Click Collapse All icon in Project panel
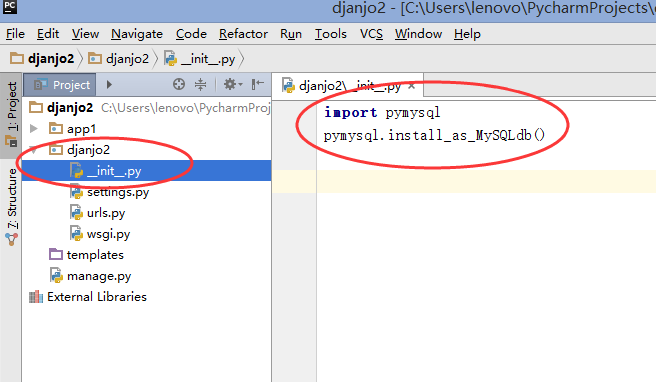Image resolution: width=656 pixels, height=382 pixels. click(x=201, y=85)
